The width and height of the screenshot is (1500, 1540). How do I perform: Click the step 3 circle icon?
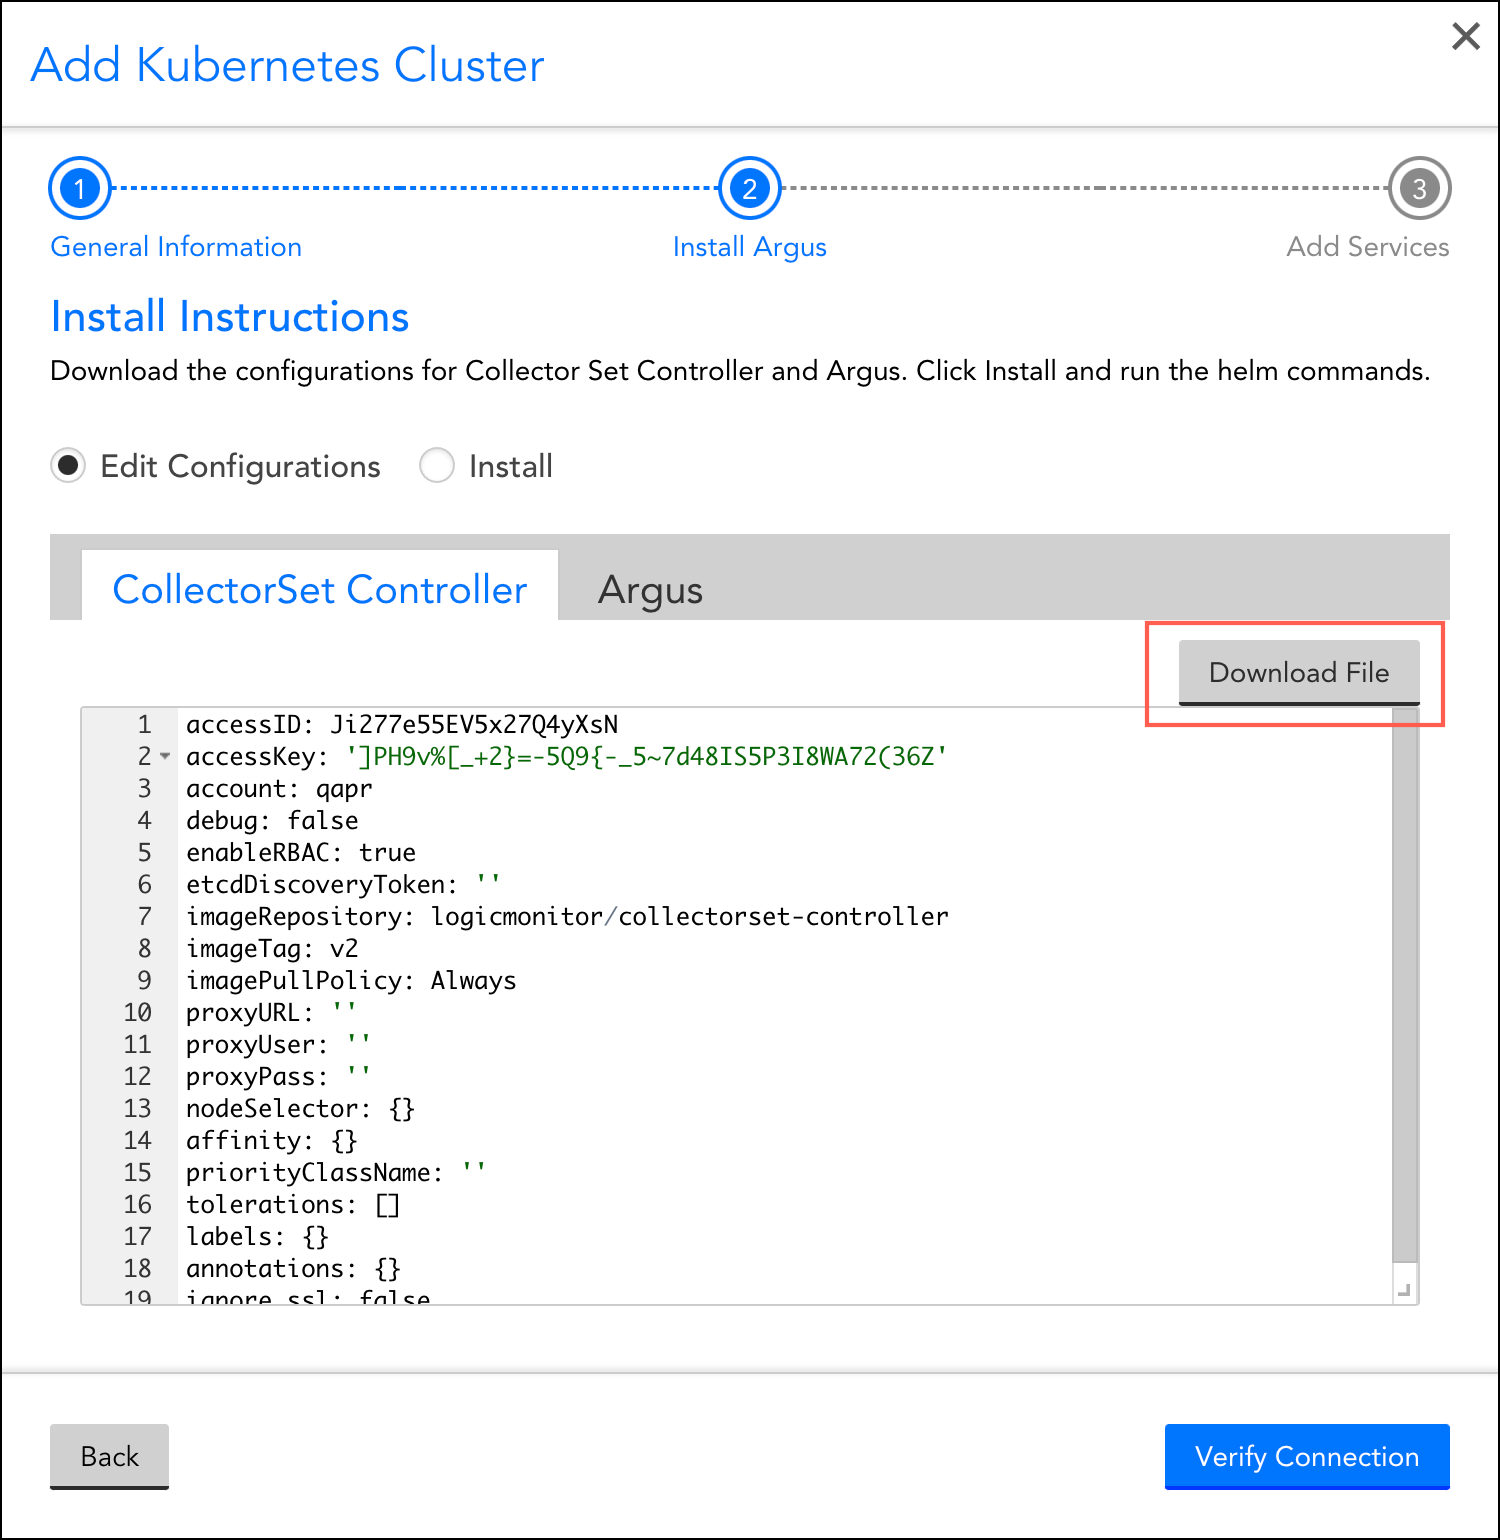[1418, 188]
